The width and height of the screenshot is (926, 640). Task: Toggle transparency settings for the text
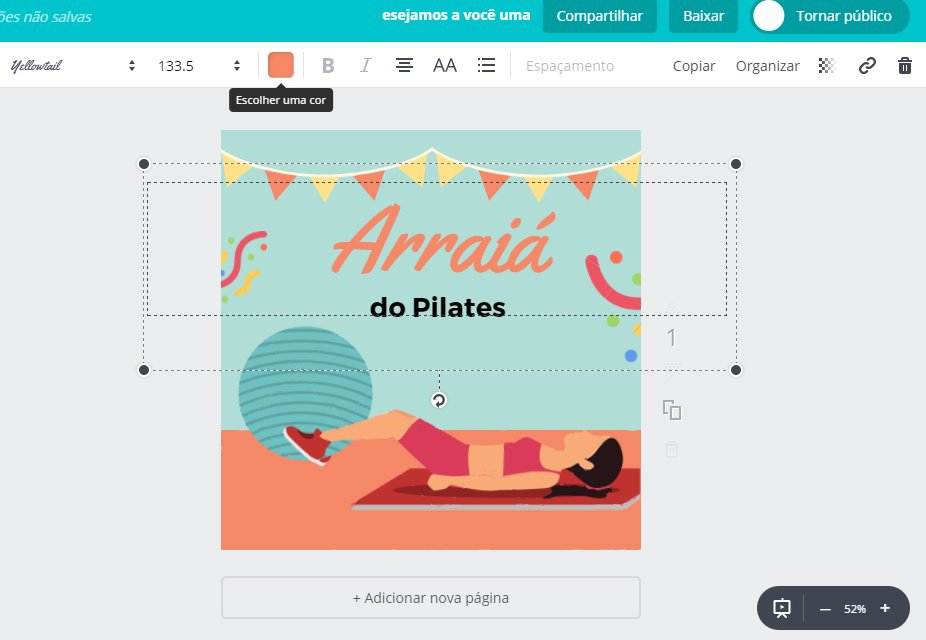(826, 65)
